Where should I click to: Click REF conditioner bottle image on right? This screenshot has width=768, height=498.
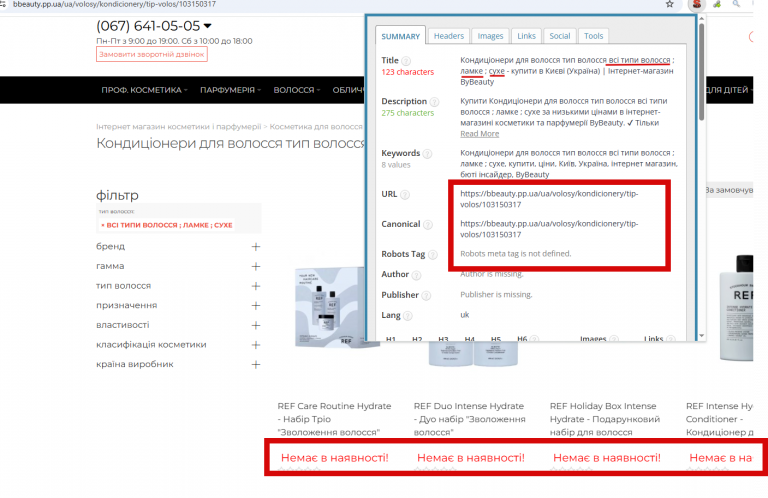pos(736,308)
